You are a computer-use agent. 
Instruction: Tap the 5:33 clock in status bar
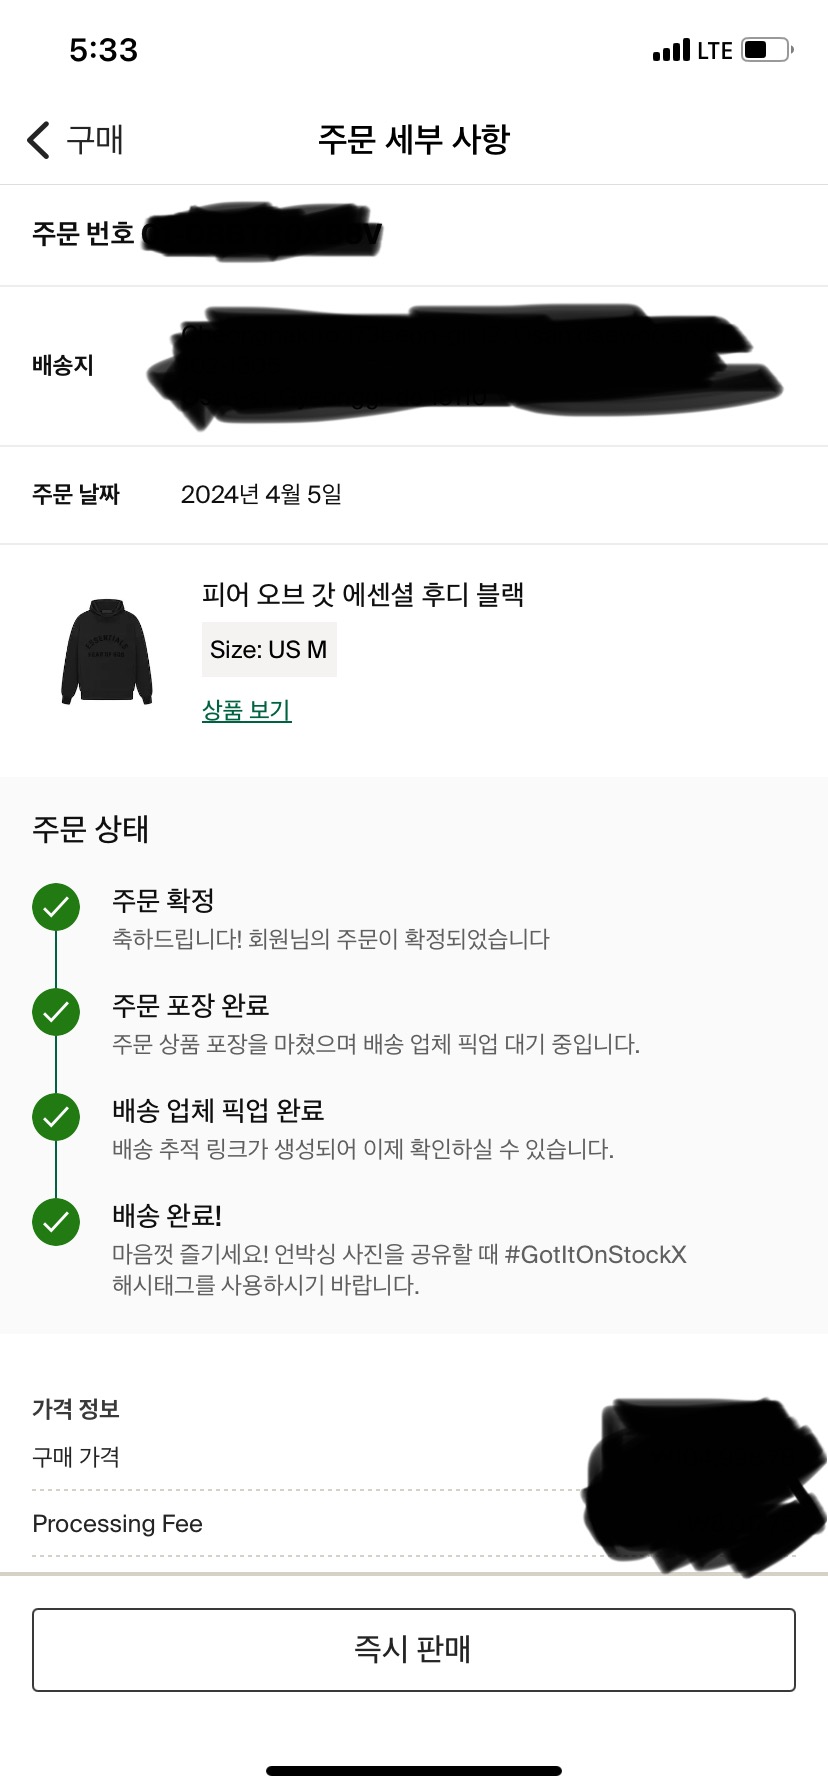(104, 50)
